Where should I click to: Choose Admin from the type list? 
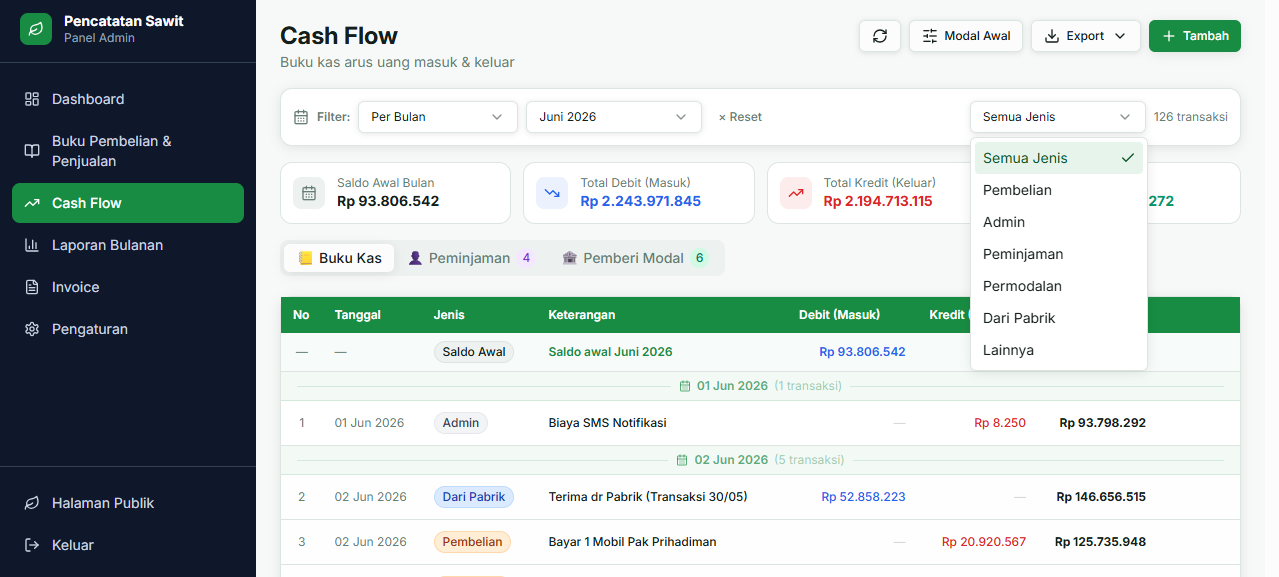click(1059, 222)
